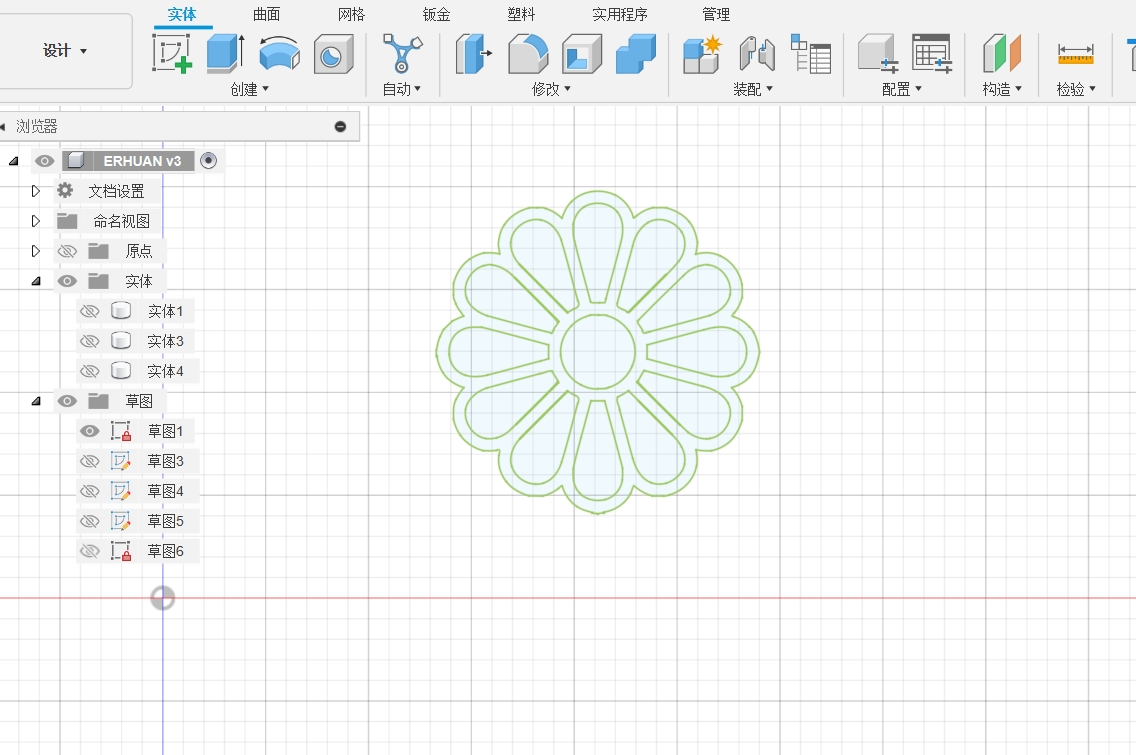The height and width of the screenshot is (755, 1136).
Task: Click the 实体1 body icon
Action: pos(121,311)
